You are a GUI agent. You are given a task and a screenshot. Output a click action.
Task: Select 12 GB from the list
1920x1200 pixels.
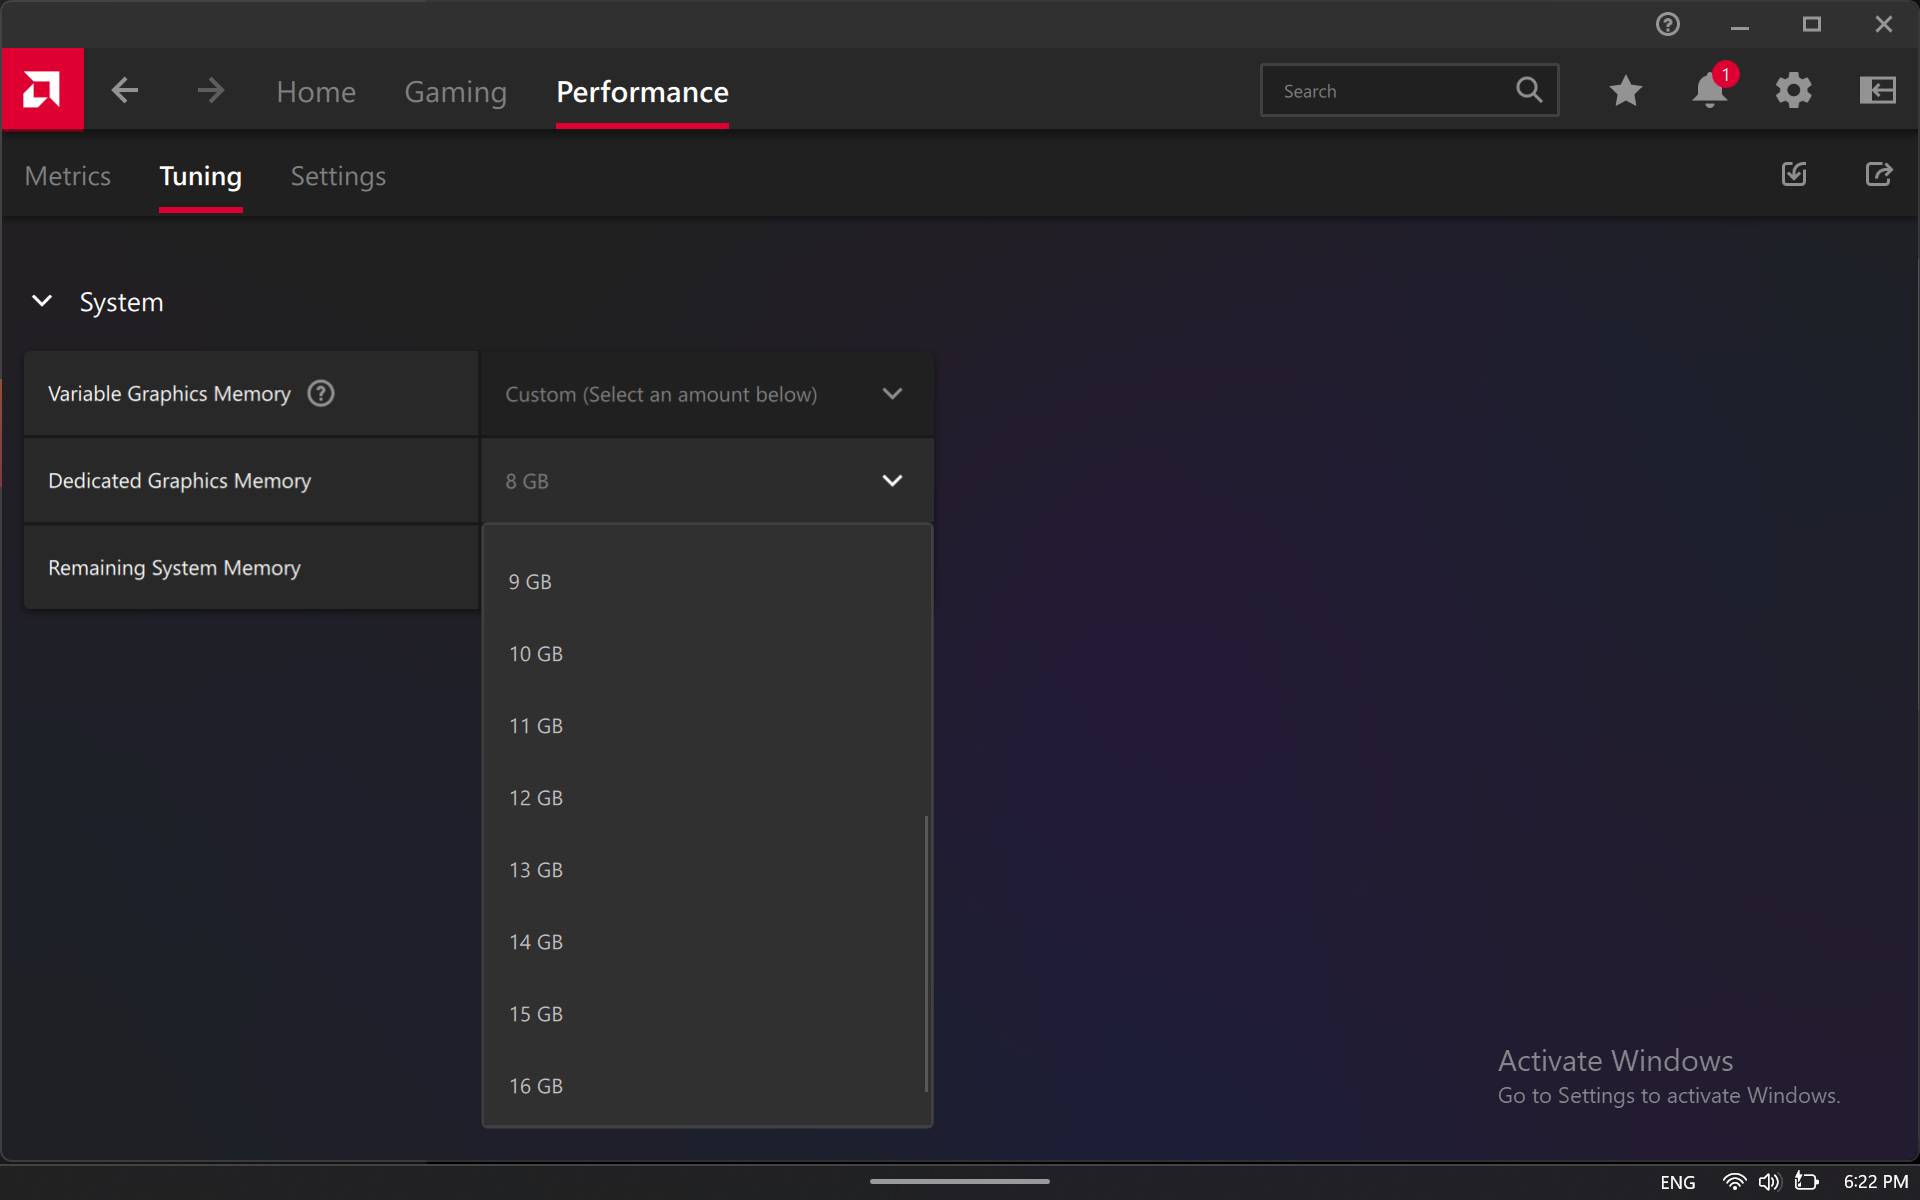point(536,798)
